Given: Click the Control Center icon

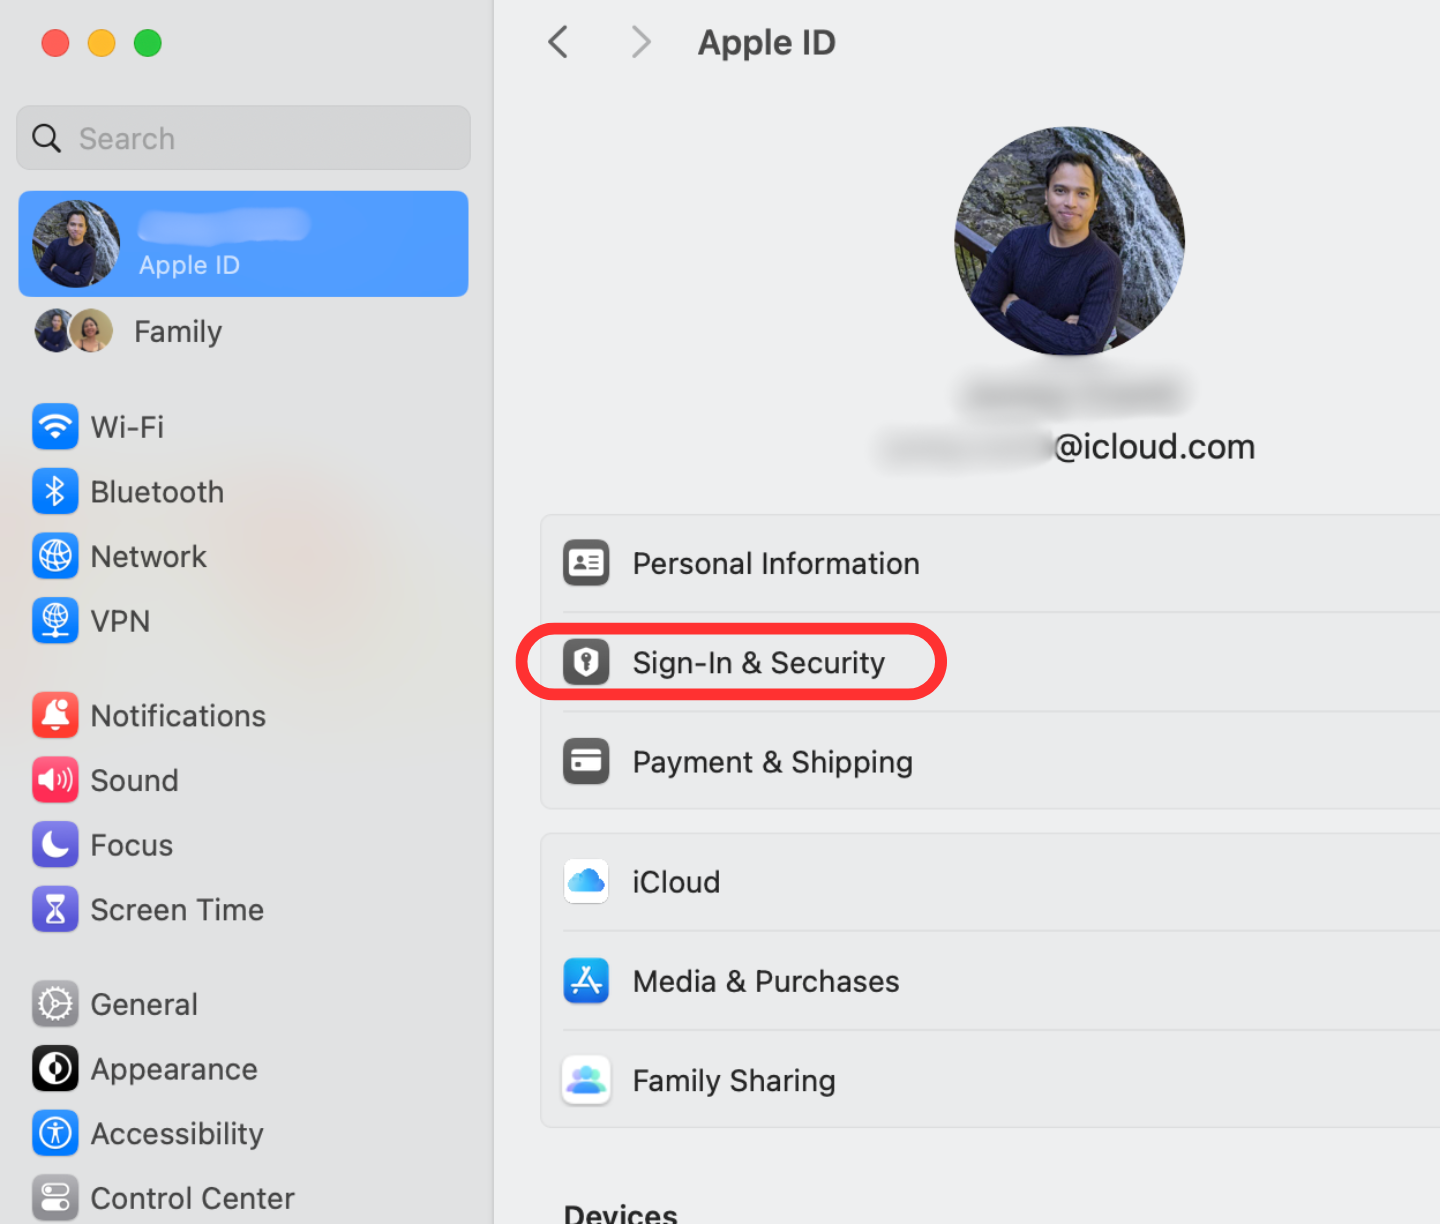Looking at the screenshot, I should [x=55, y=1198].
